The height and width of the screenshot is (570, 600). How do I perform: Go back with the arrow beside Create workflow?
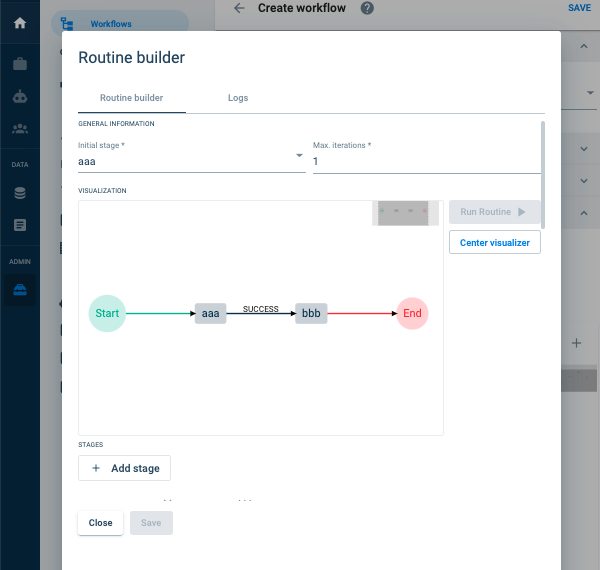239,8
